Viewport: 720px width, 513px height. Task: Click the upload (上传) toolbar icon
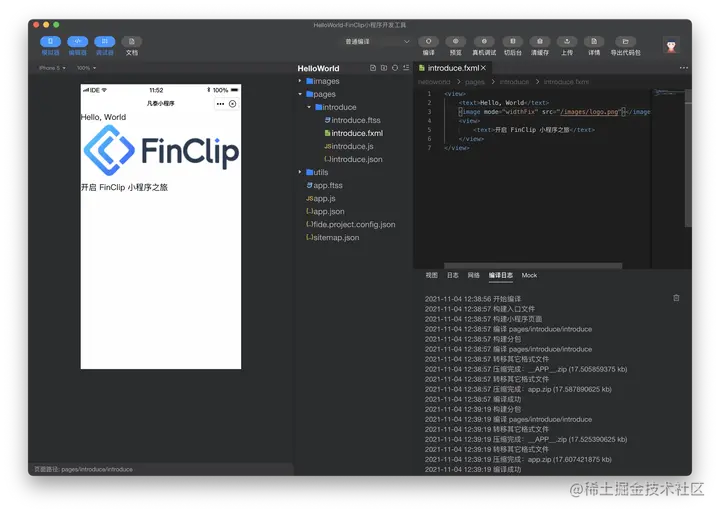pyautogui.click(x=567, y=42)
